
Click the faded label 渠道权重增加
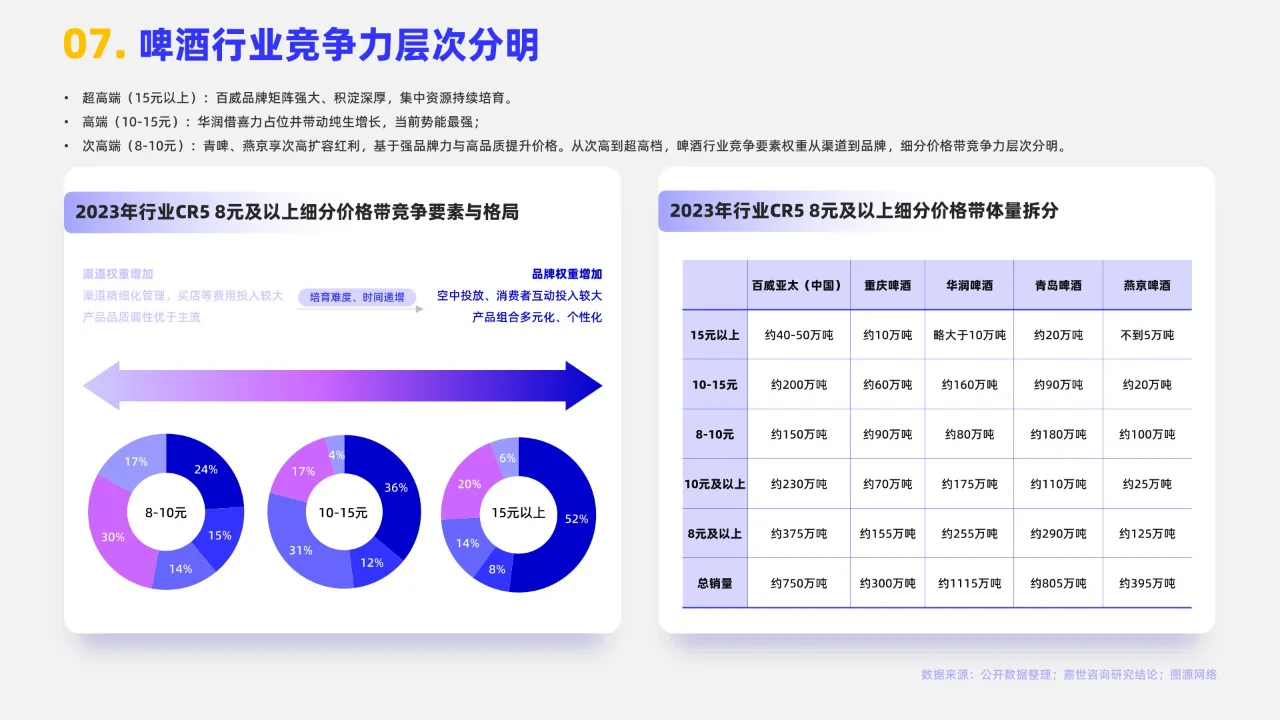(118, 274)
